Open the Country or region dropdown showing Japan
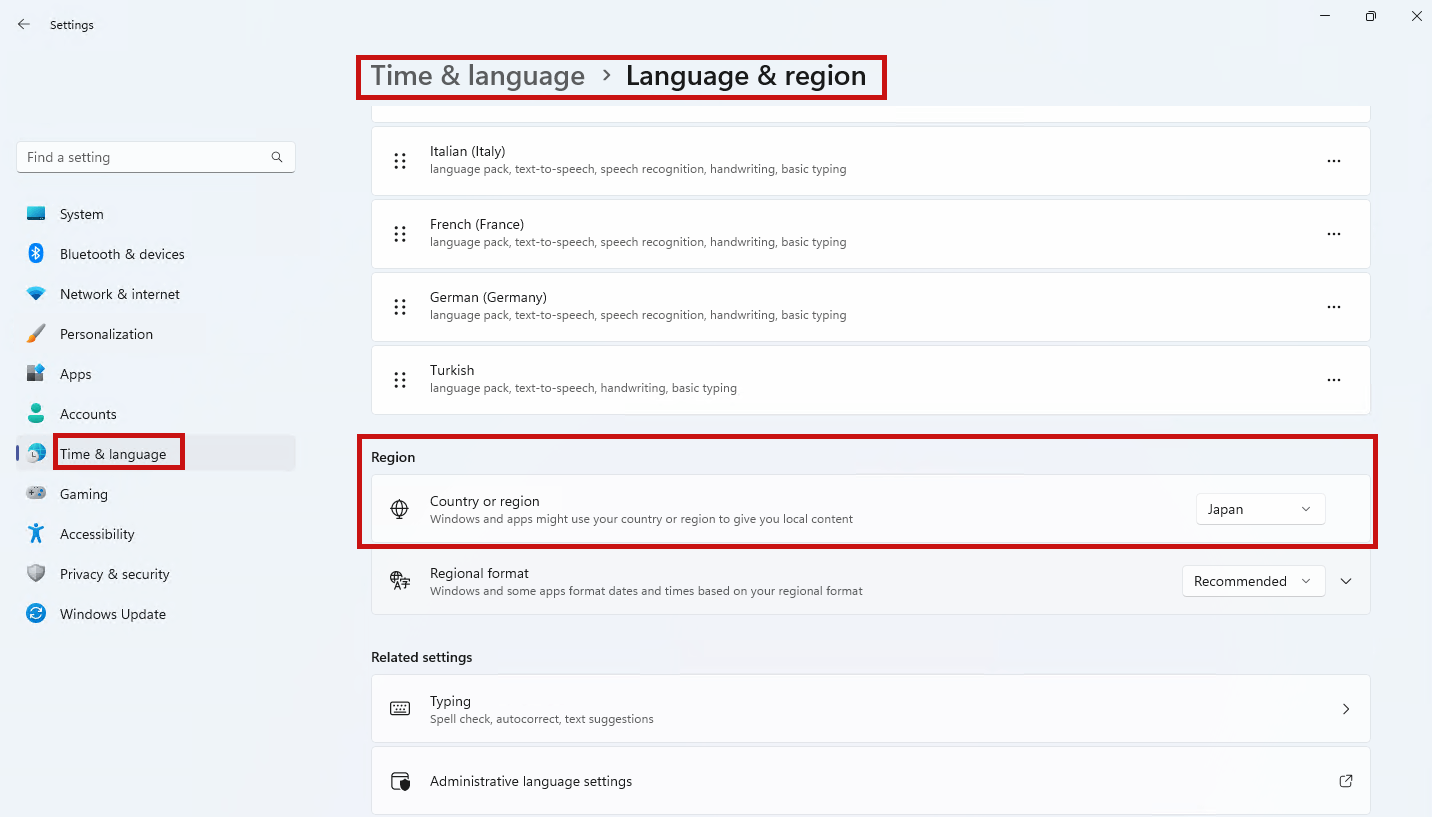 (x=1260, y=509)
